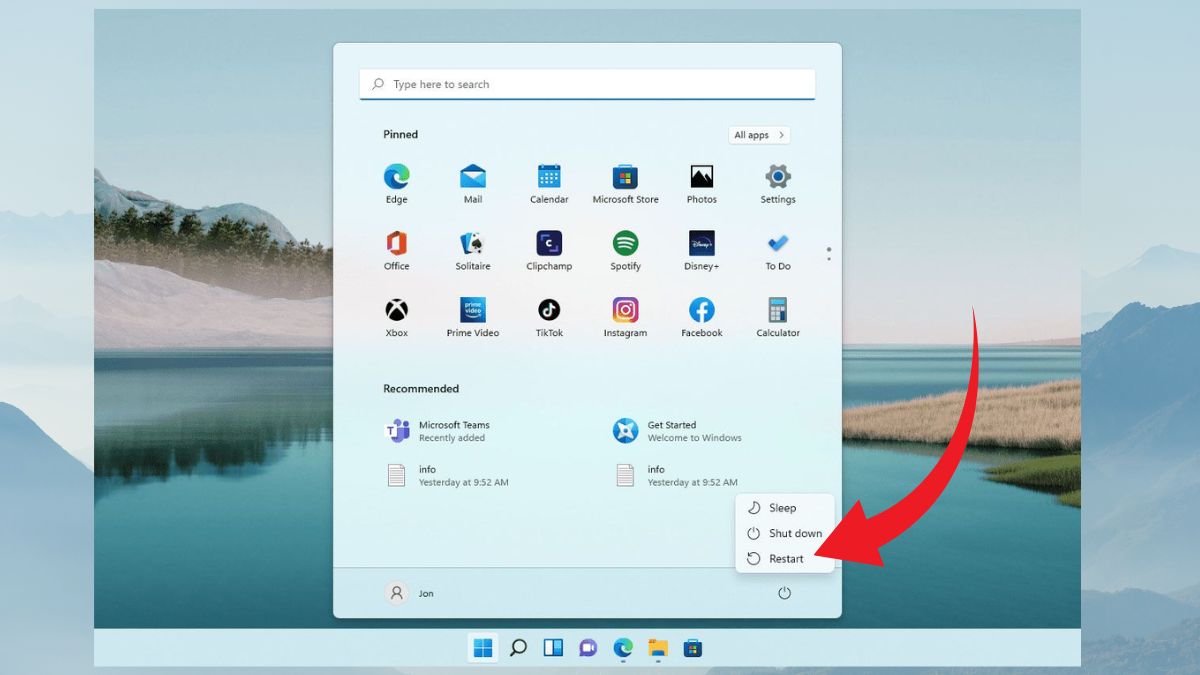1200x675 pixels.
Task: Launch the Office app
Action: pyautogui.click(x=396, y=251)
